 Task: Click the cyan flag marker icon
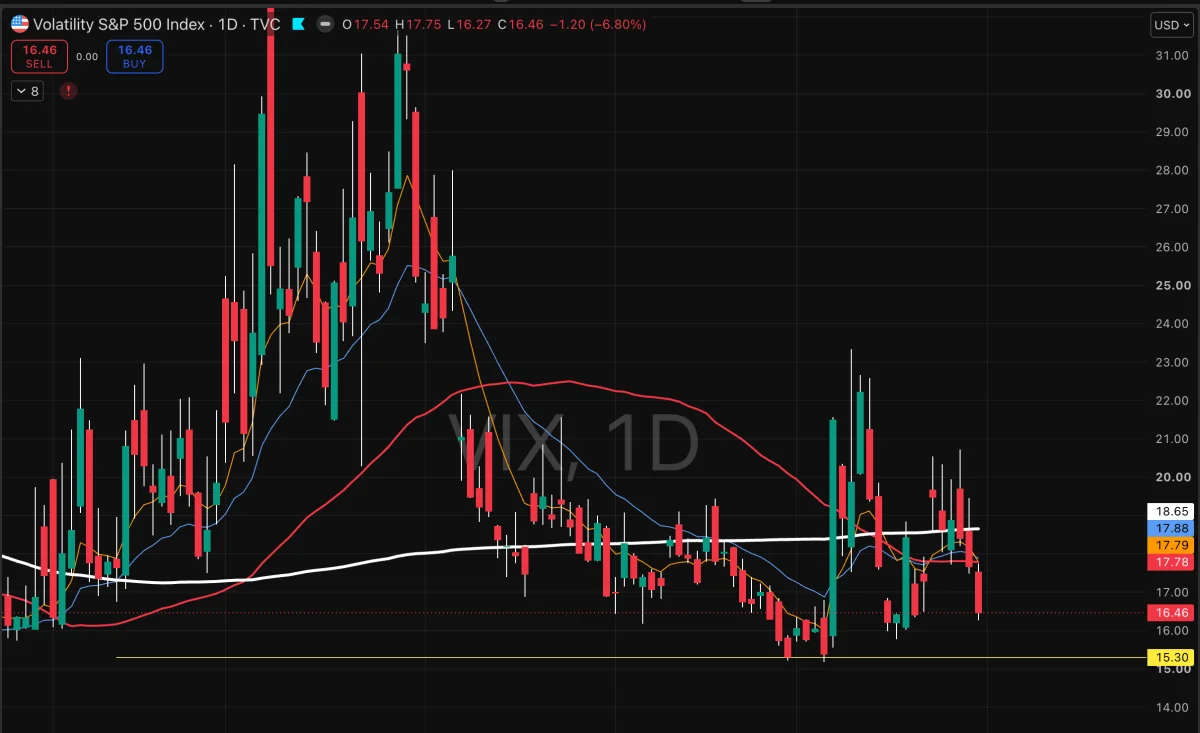298,24
